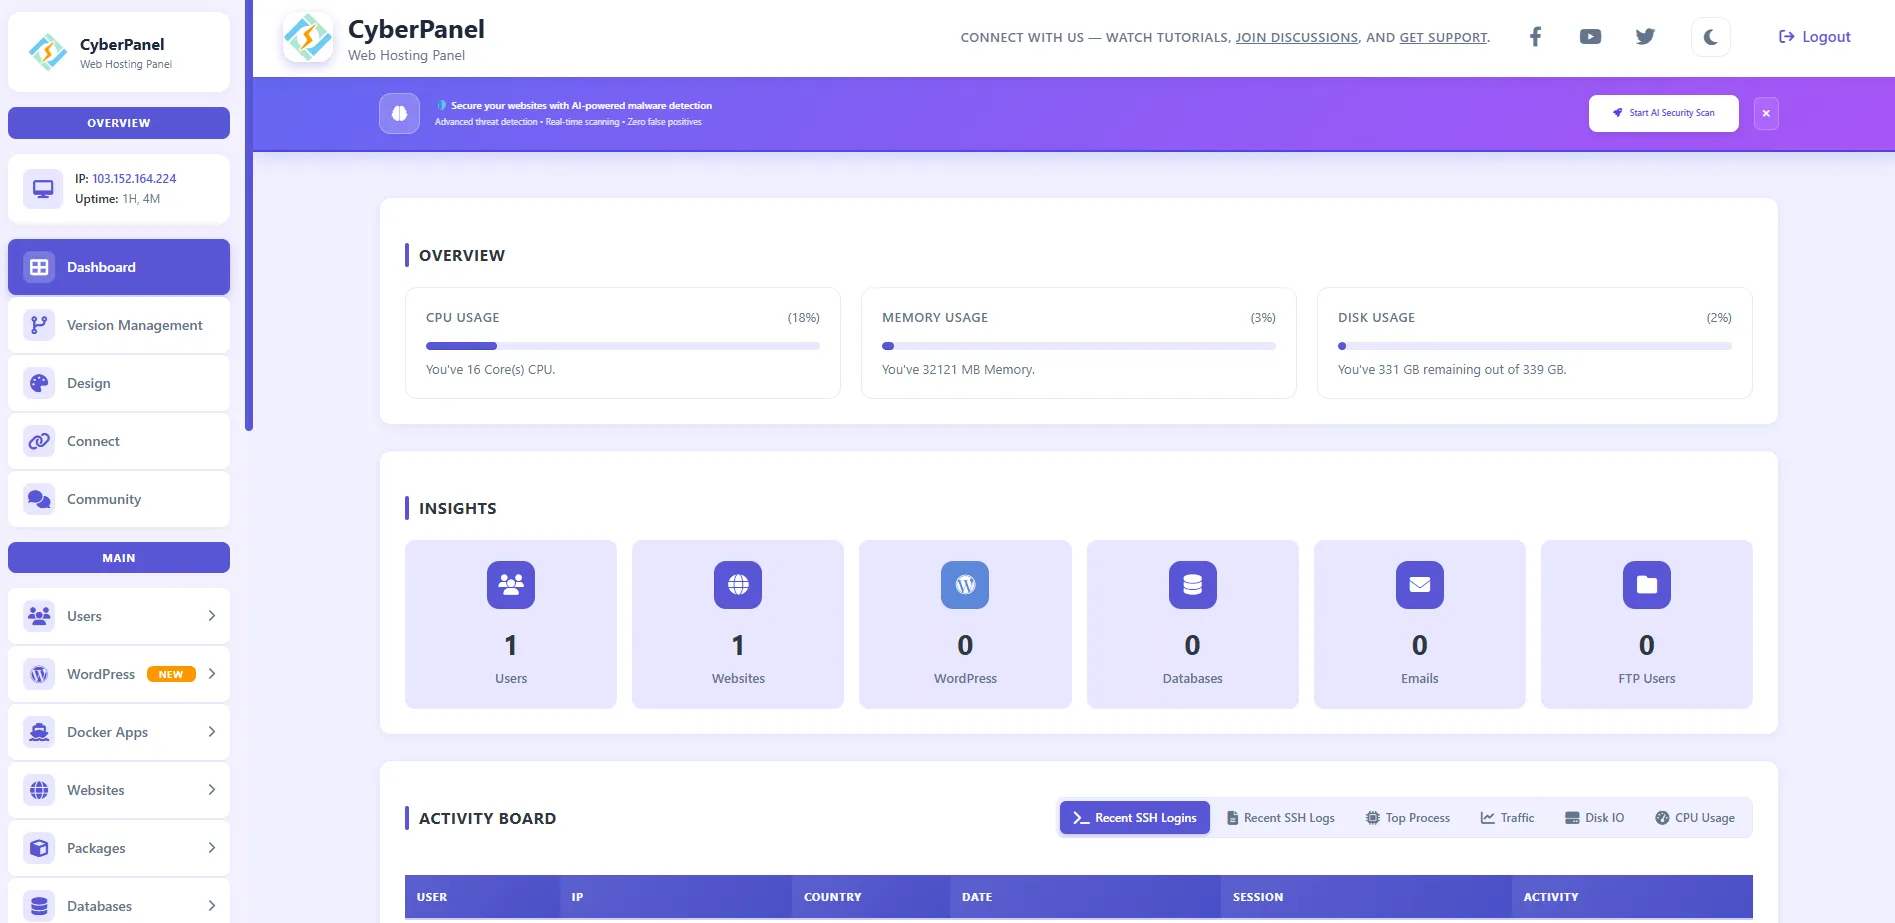Expand the Websites sidebar menu chevron
Screen dimensions: 1895x923
[x=212, y=790]
